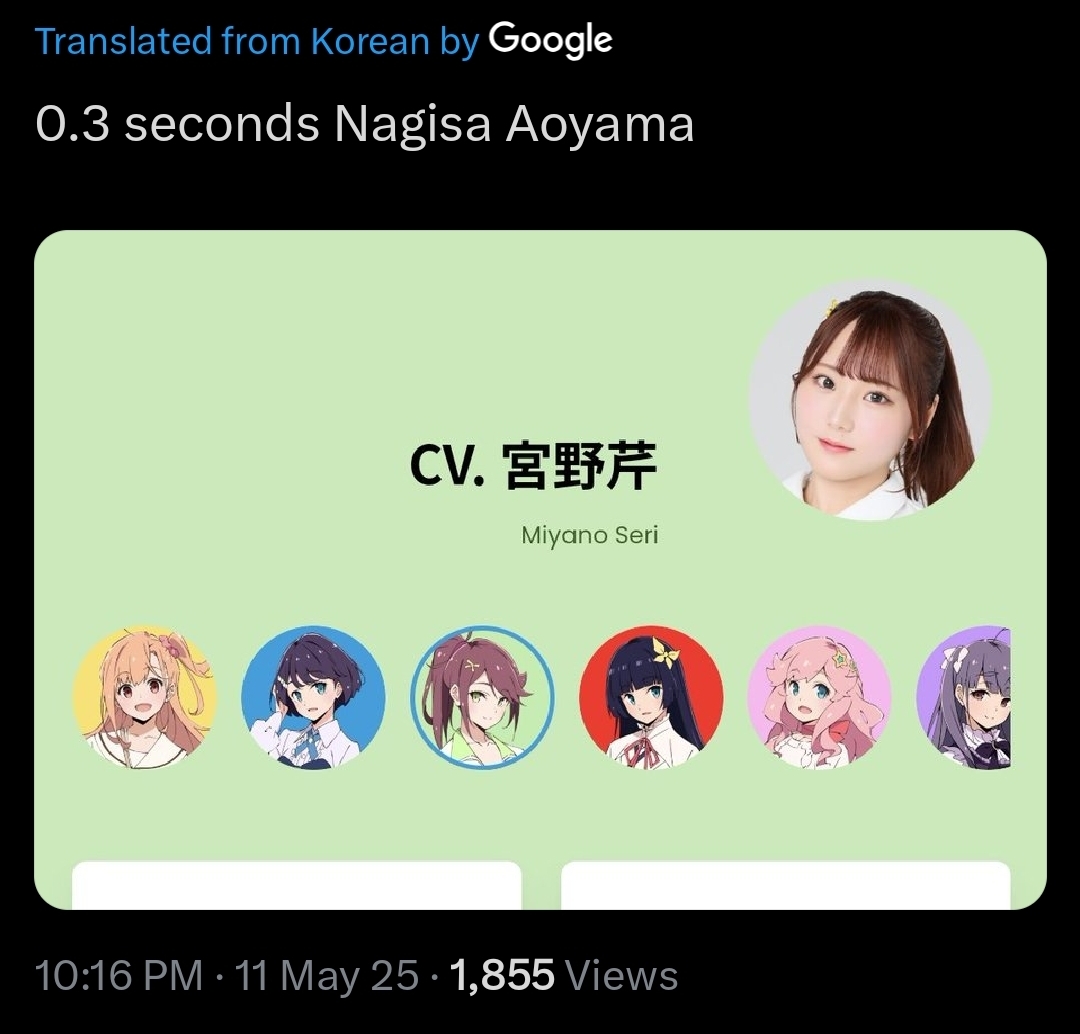Open the white card at bottom right
Screen dimensions: 1080x1034
(x=786, y=885)
